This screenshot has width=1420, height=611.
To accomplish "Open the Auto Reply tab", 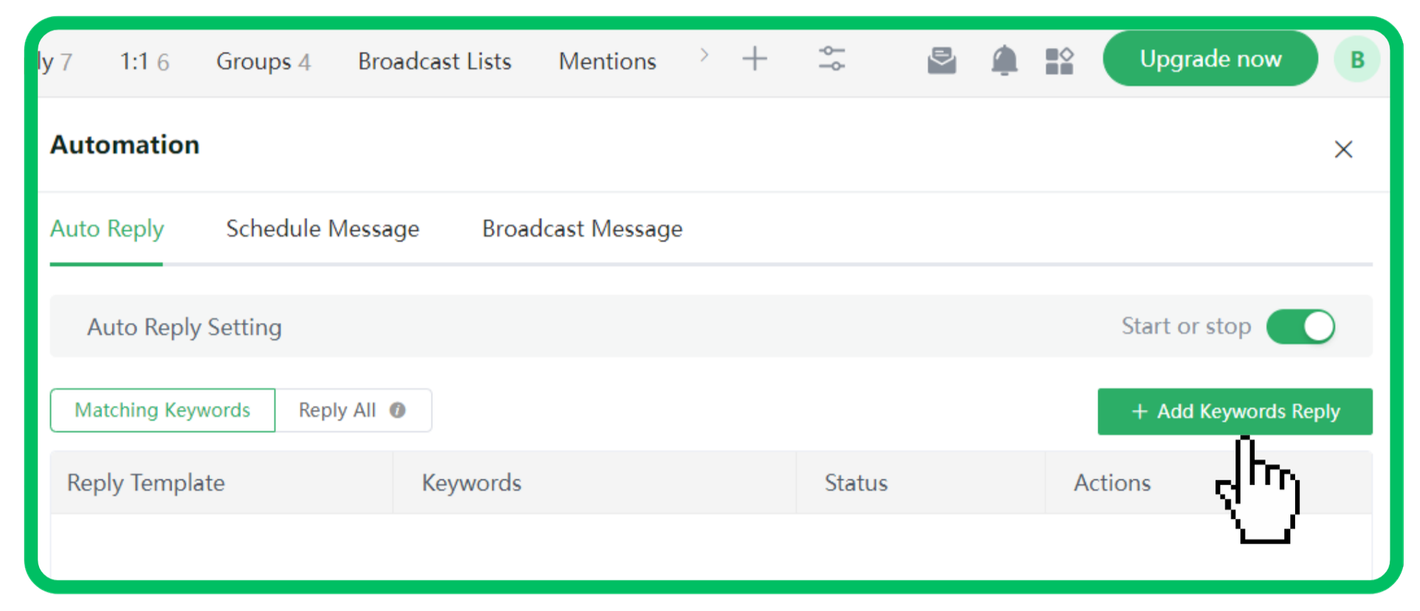I will coord(107,229).
